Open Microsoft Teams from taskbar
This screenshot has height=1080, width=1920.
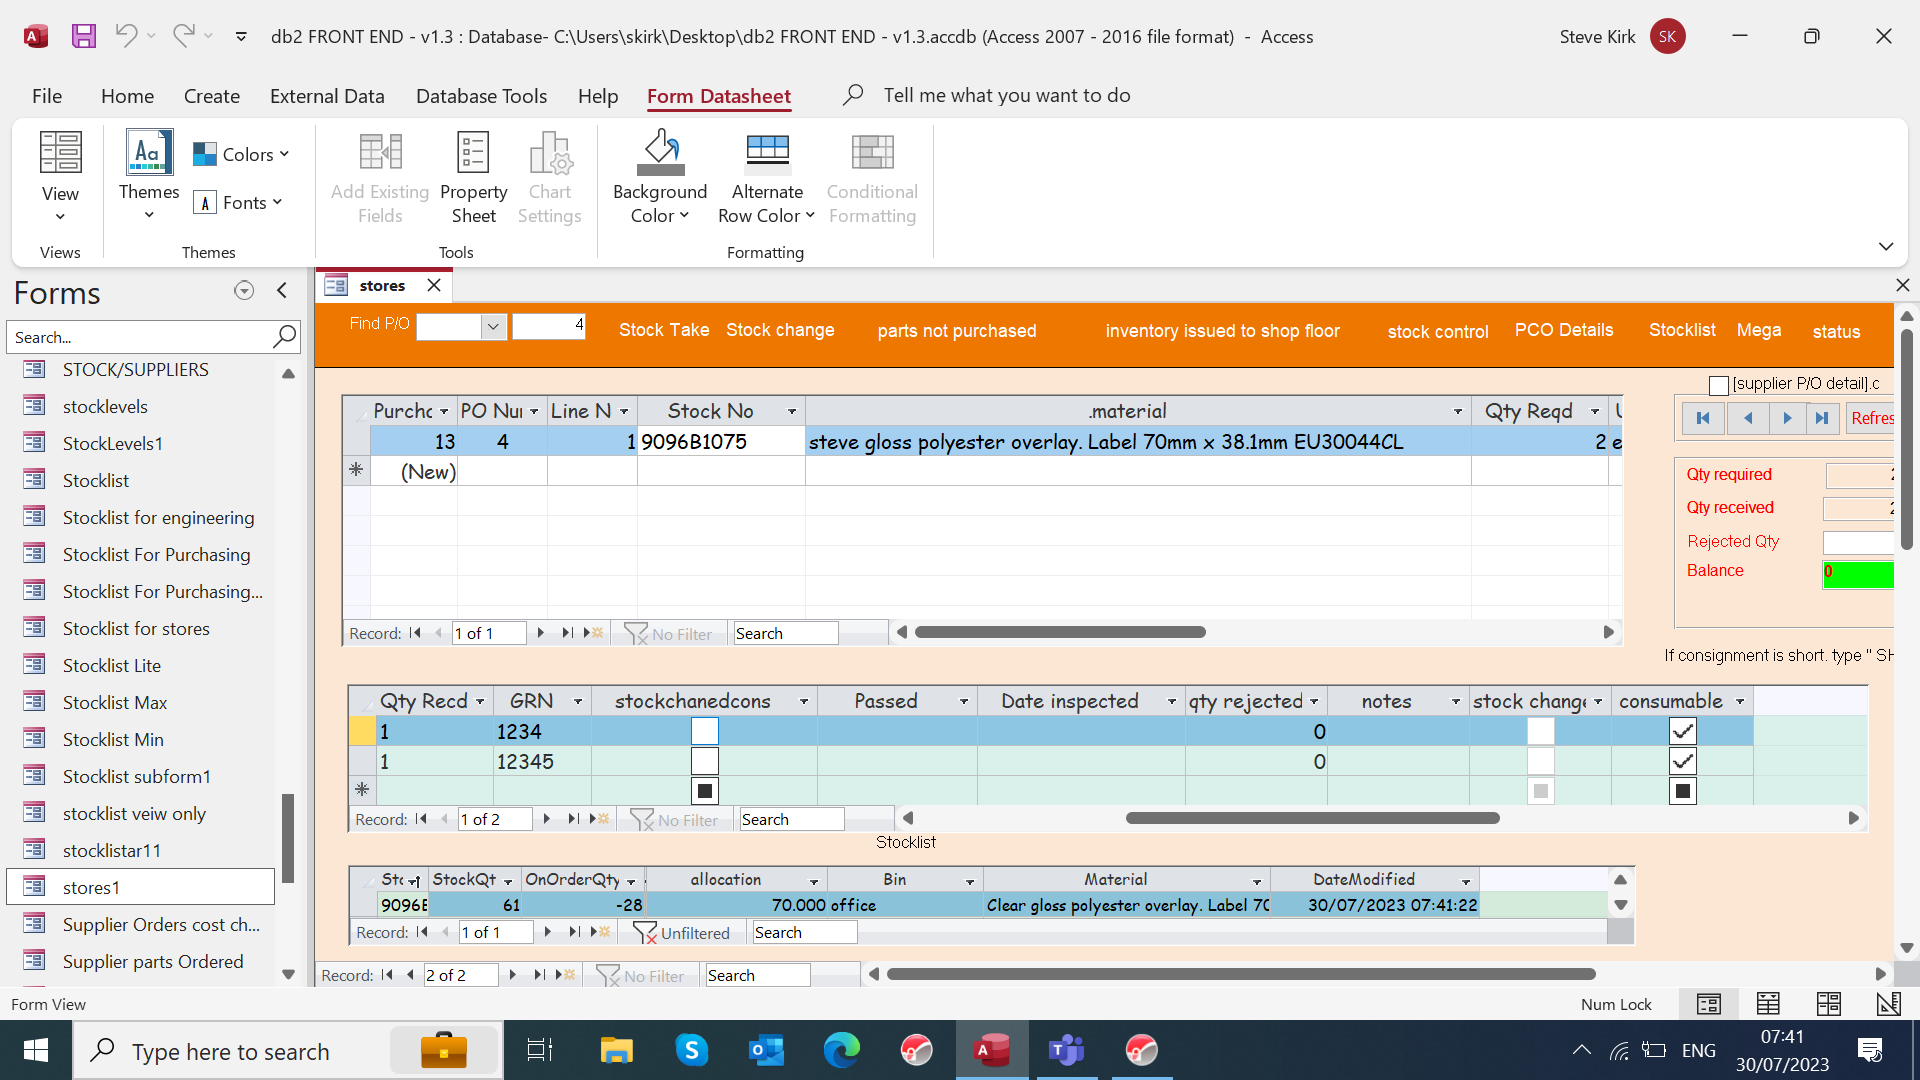click(1066, 1050)
